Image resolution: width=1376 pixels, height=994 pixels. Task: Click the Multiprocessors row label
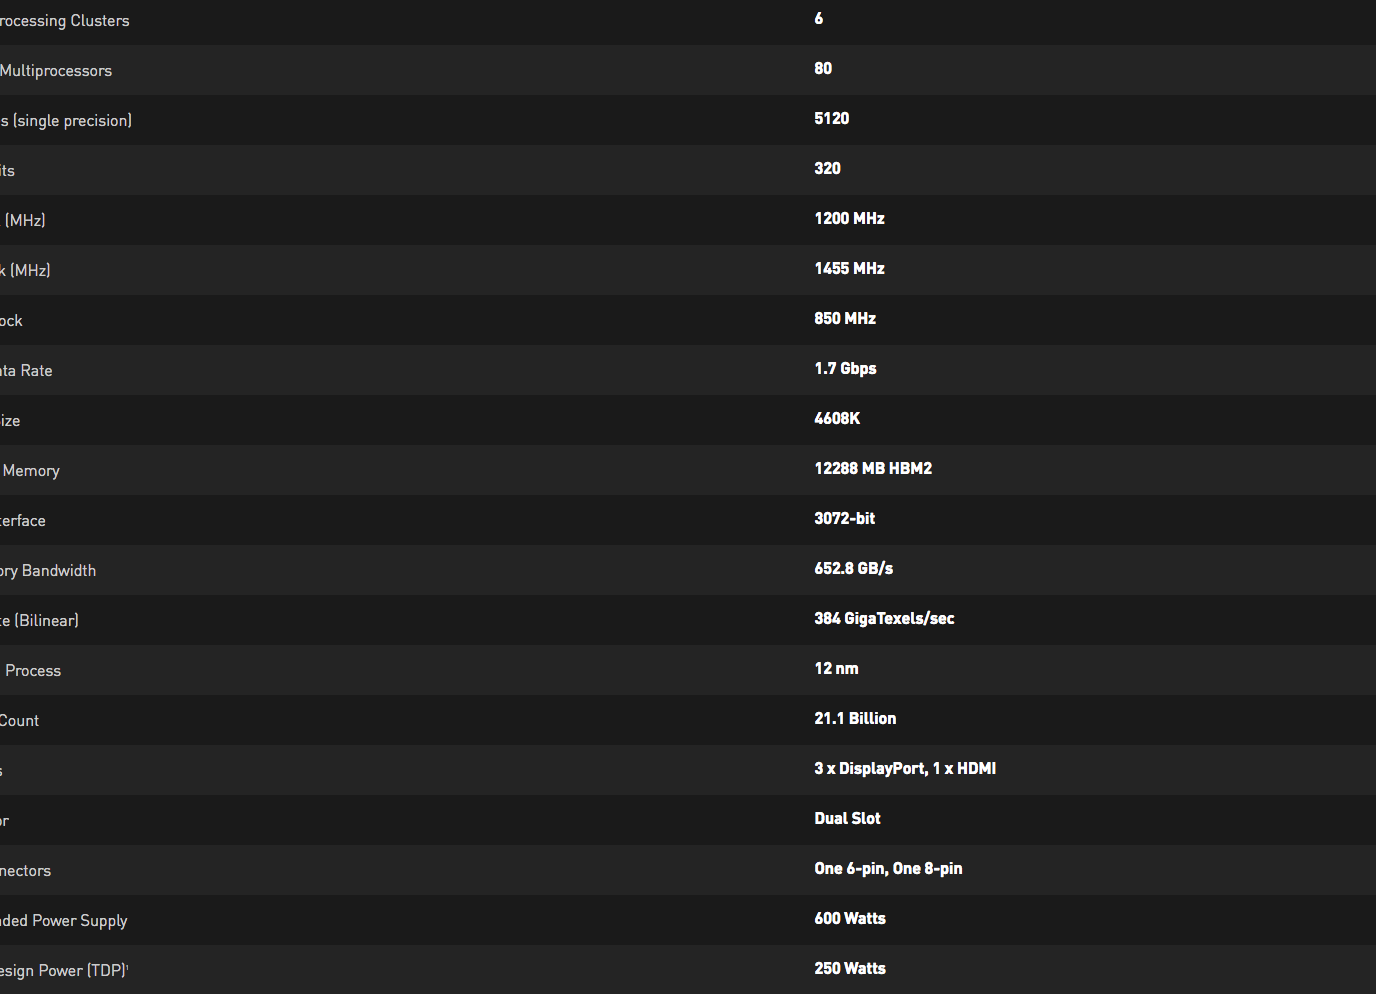(x=56, y=71)
